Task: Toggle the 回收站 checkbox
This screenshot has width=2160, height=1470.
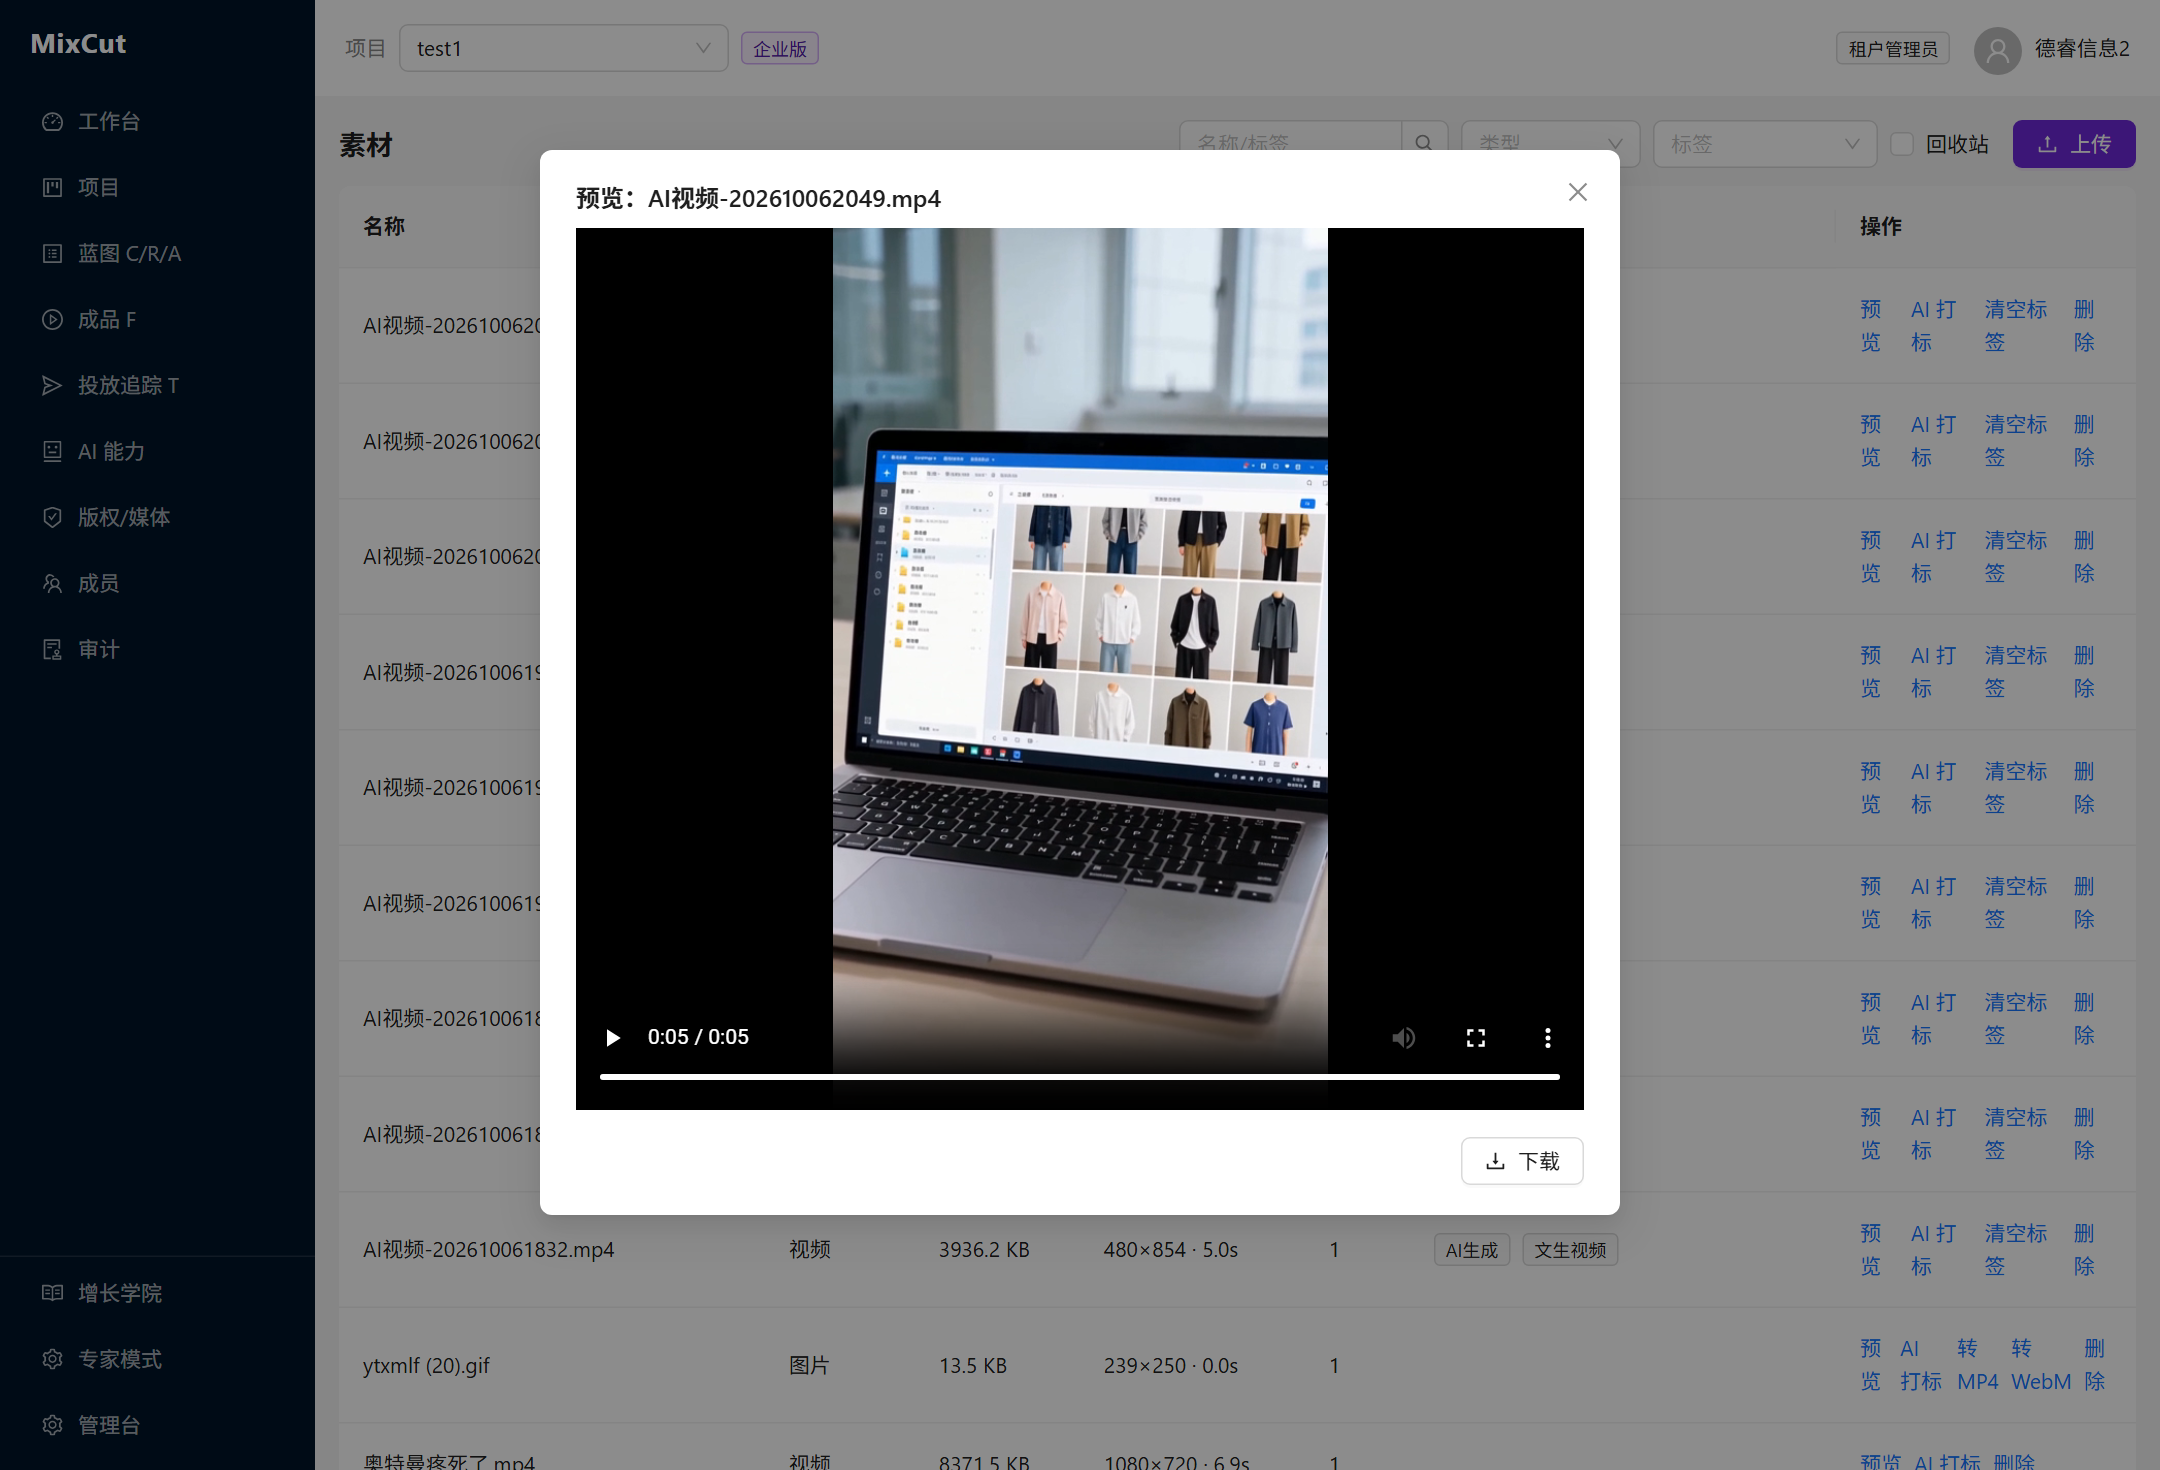Action: coord(1902,144)
